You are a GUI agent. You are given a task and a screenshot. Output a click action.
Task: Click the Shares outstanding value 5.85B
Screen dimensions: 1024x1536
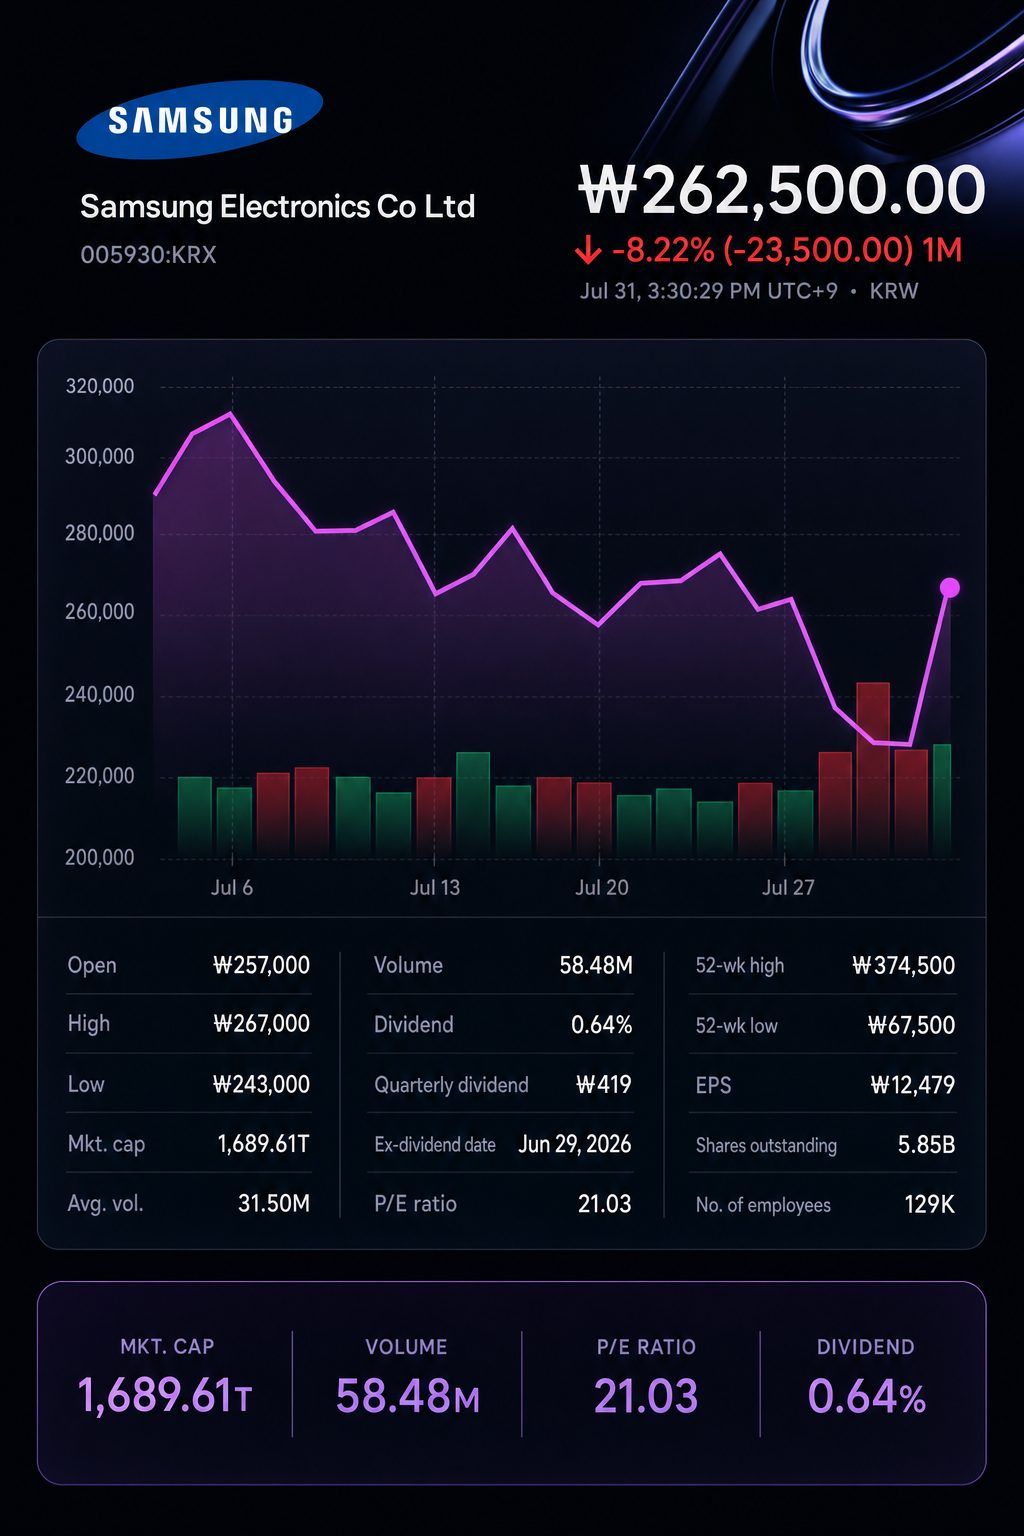[x=927, y=1145]
